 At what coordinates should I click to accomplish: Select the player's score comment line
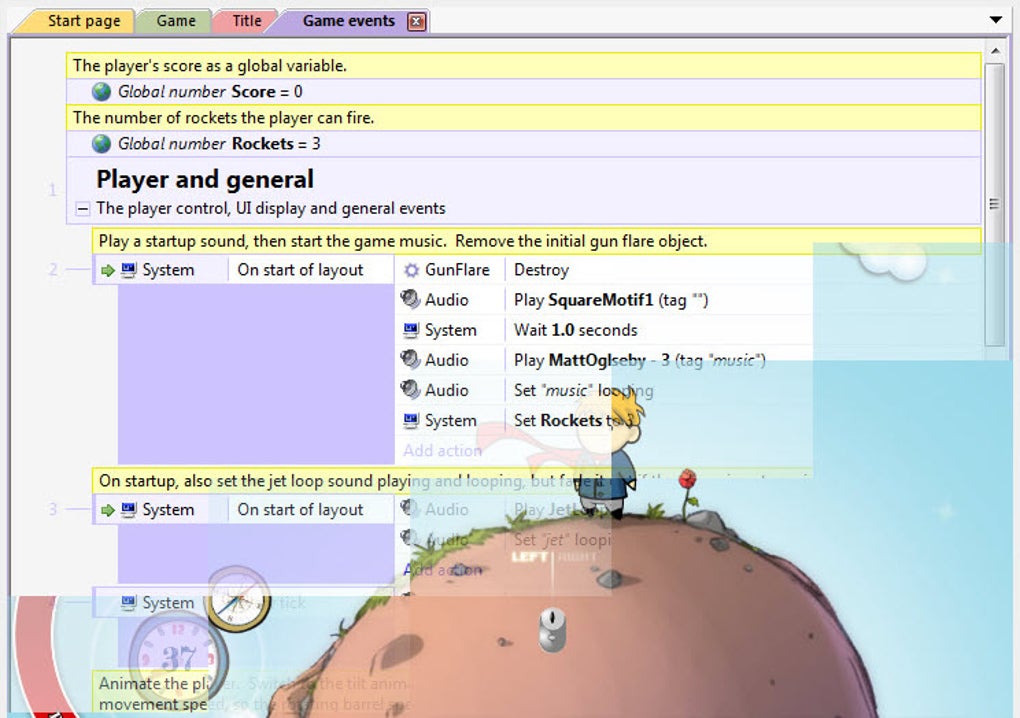(524, 66)
